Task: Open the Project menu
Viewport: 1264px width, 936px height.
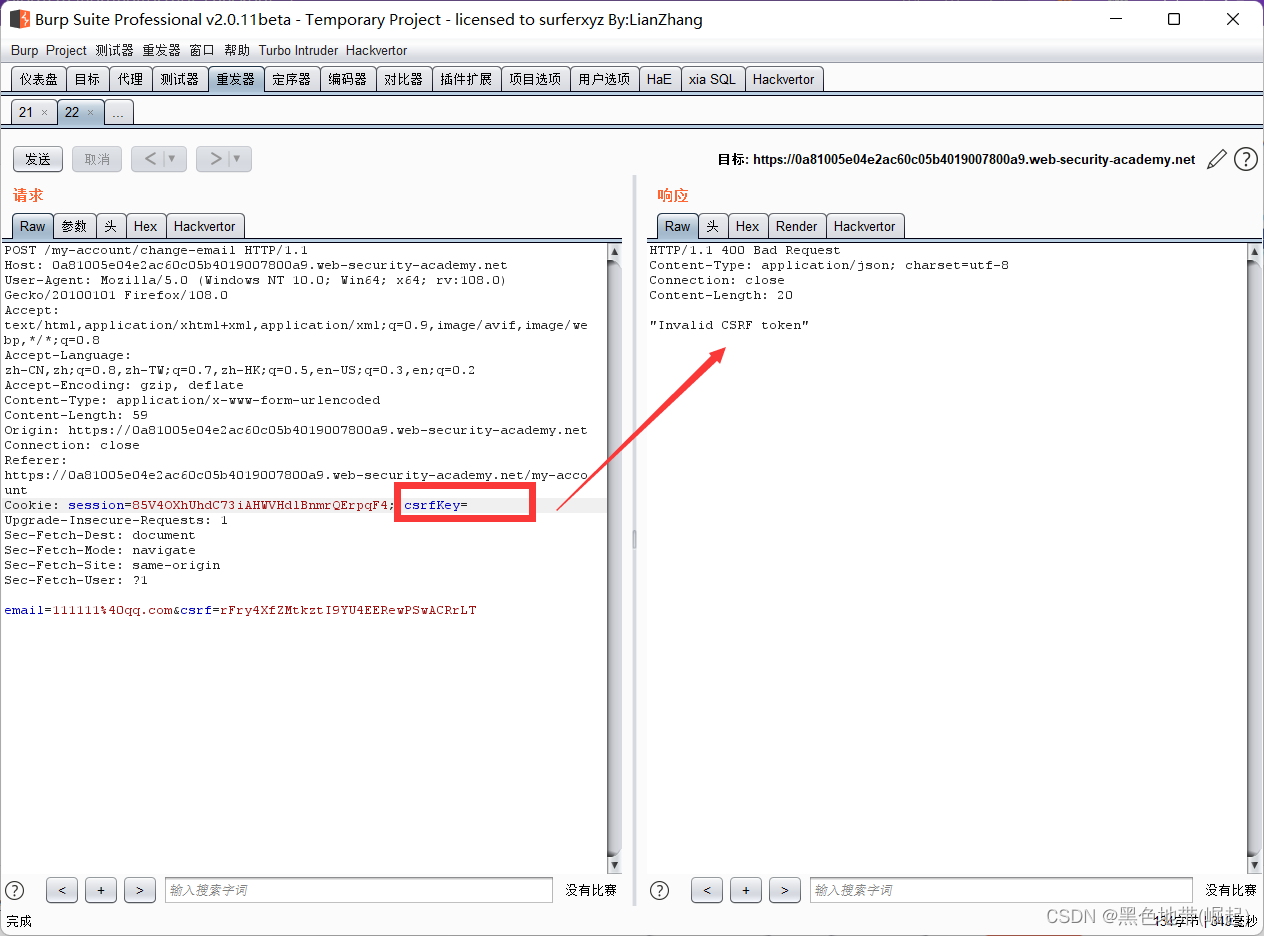Action: (x=66, y=50)
